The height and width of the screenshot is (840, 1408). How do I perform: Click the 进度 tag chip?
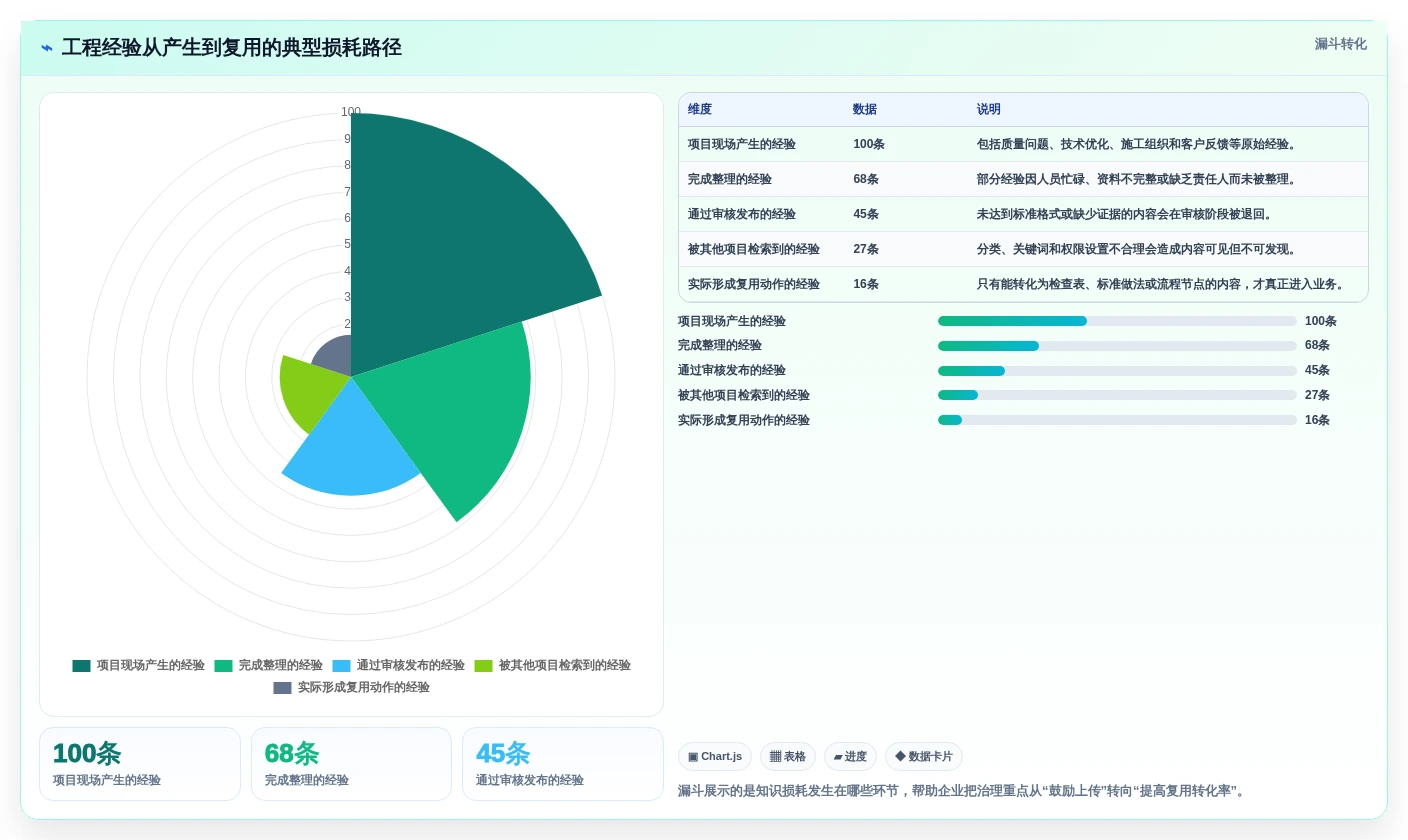[850, 757]
